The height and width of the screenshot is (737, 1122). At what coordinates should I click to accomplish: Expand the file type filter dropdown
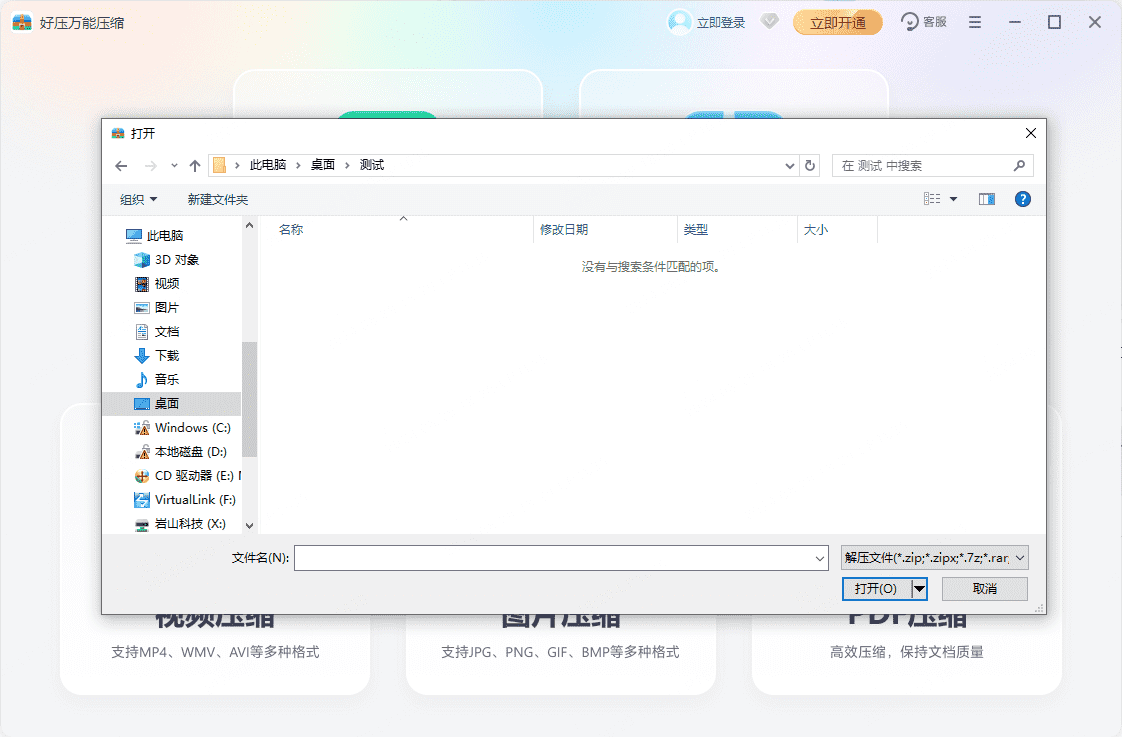point(1020,558)
